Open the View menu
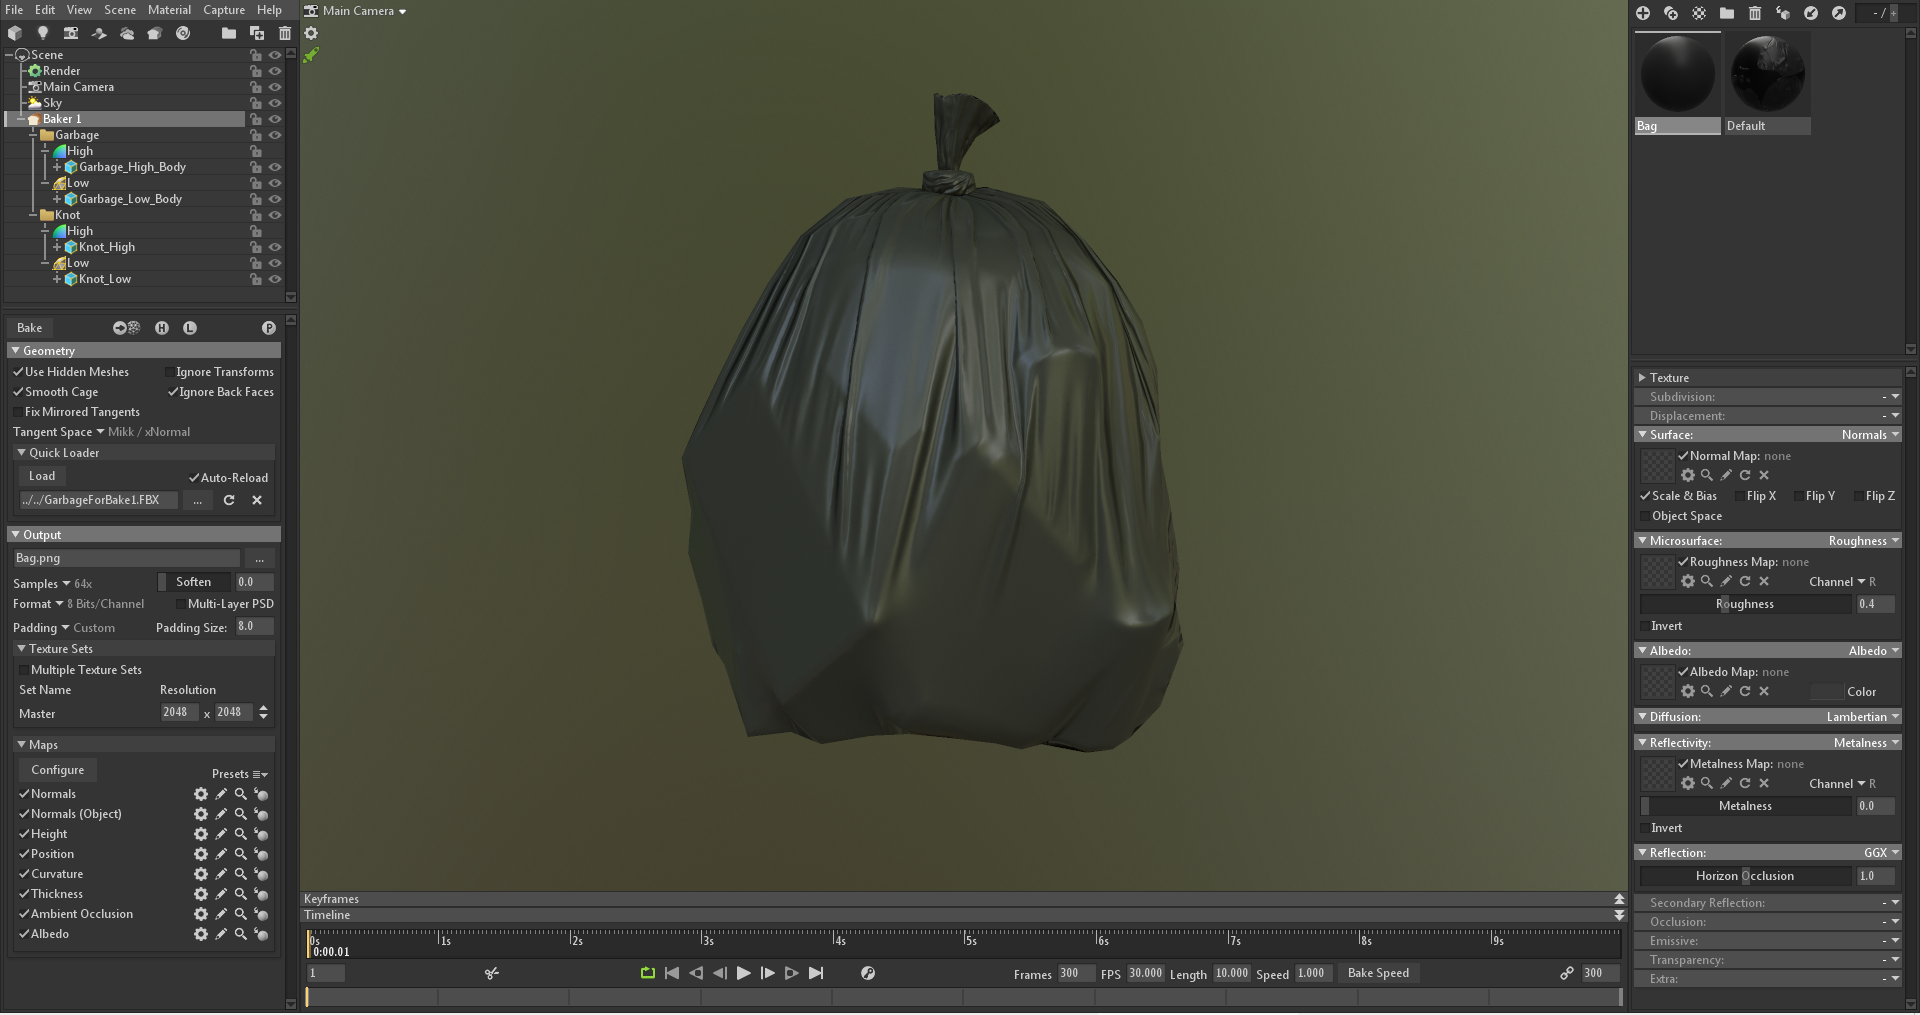This screenshot has width=1920, height=1015. pos(79,10)
